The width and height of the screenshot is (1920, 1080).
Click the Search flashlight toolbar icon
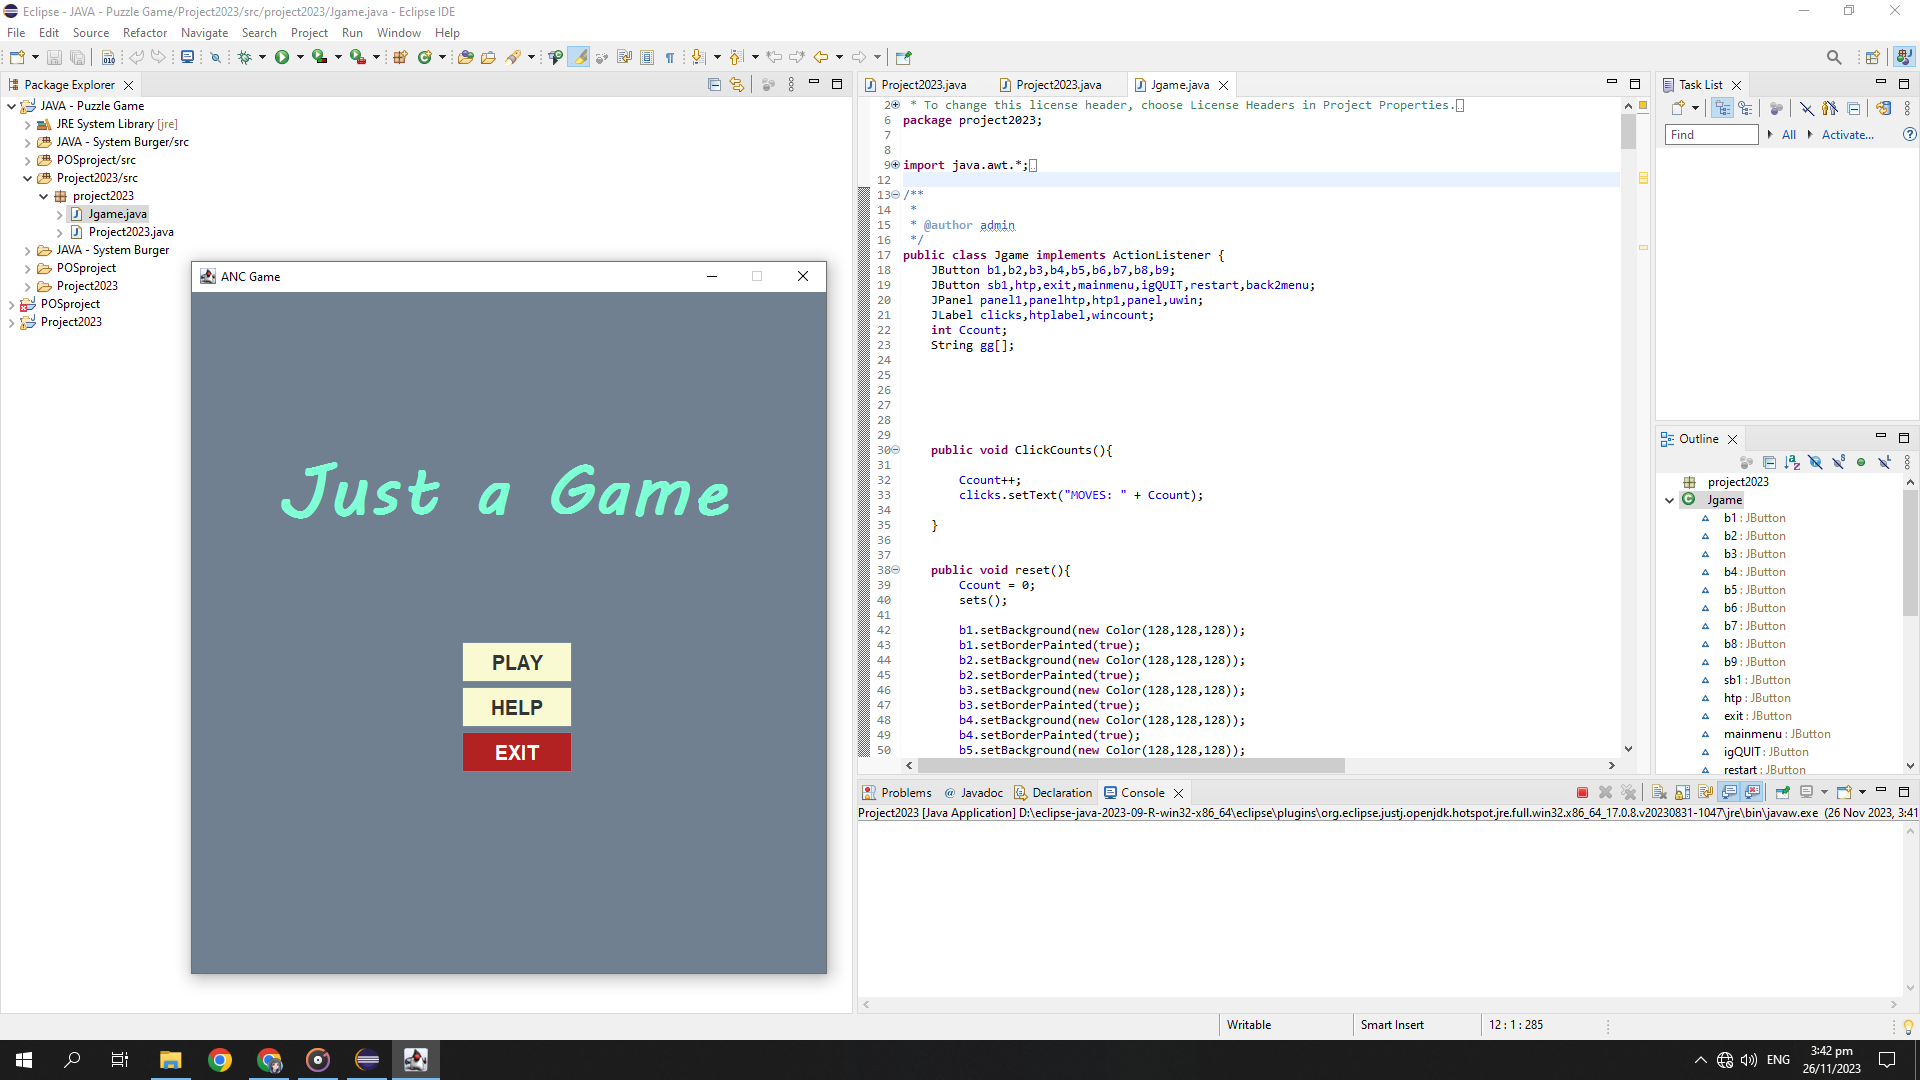coord(514,57)
